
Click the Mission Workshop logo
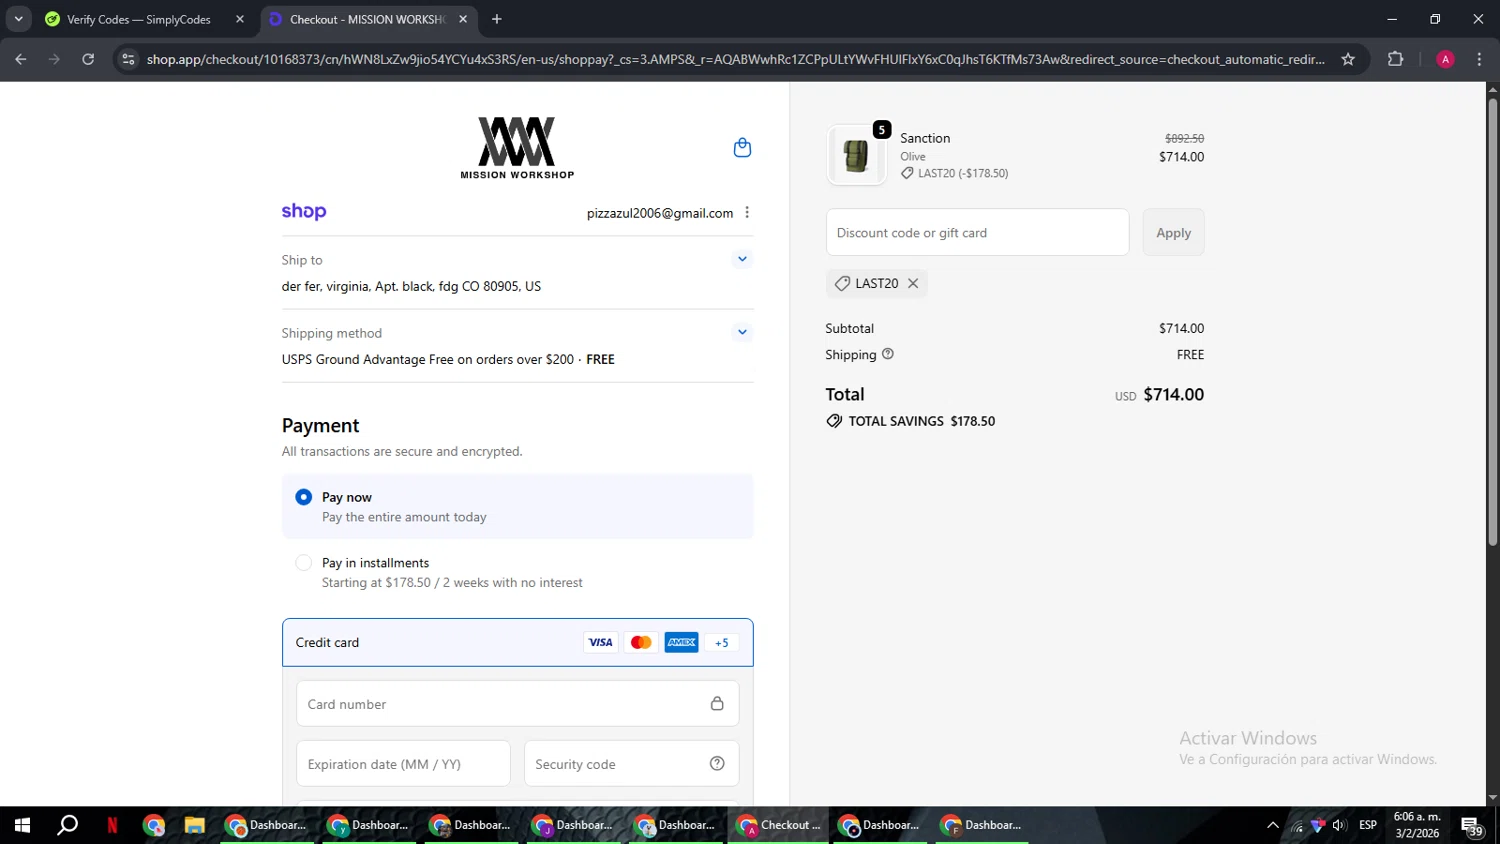coord(517,148)
